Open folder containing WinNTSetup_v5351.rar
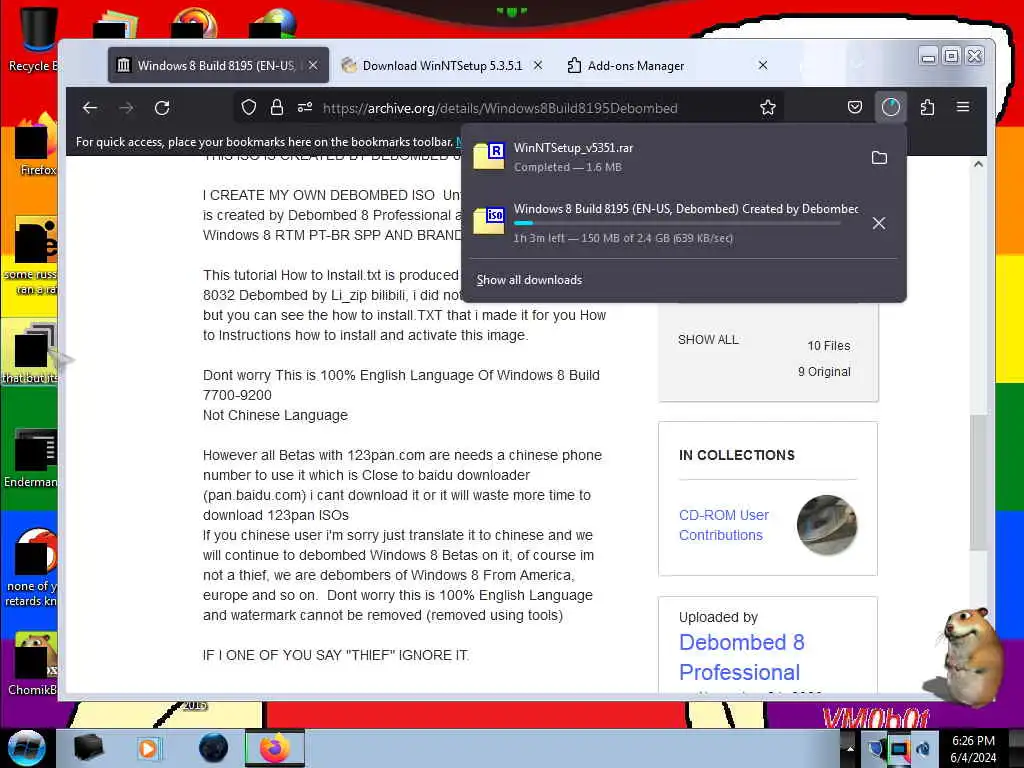The image size is (1024, 768). (x=879, y=157)
